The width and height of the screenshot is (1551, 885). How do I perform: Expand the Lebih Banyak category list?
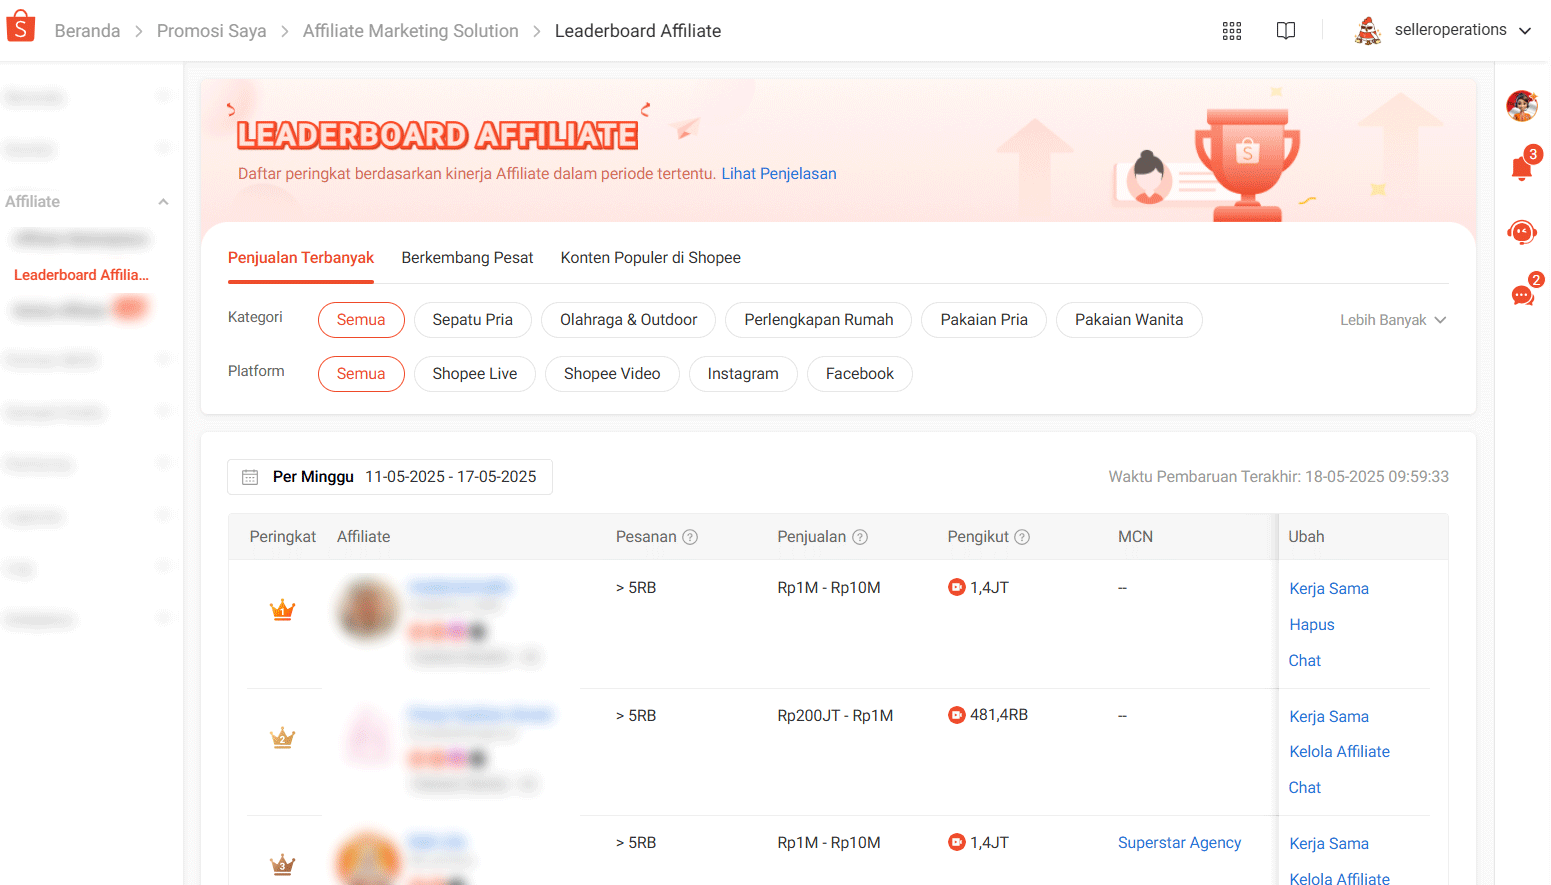pyautogui.click(x=1392, y=319)
